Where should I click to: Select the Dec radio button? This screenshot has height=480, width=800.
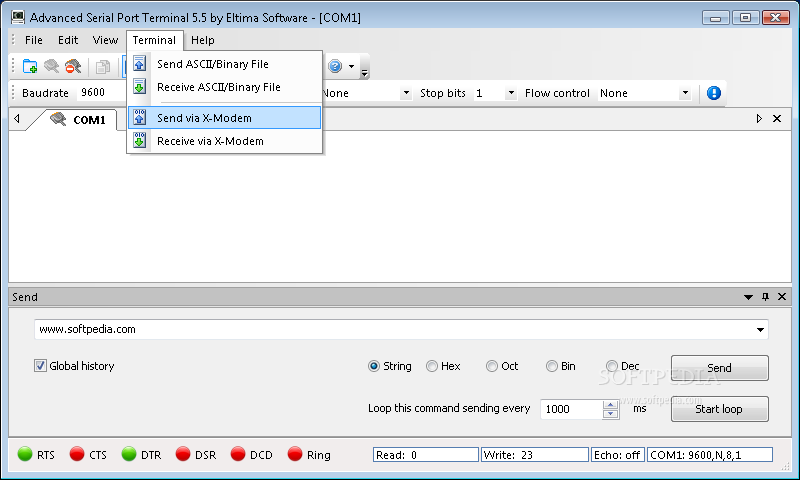pos(612,366)
